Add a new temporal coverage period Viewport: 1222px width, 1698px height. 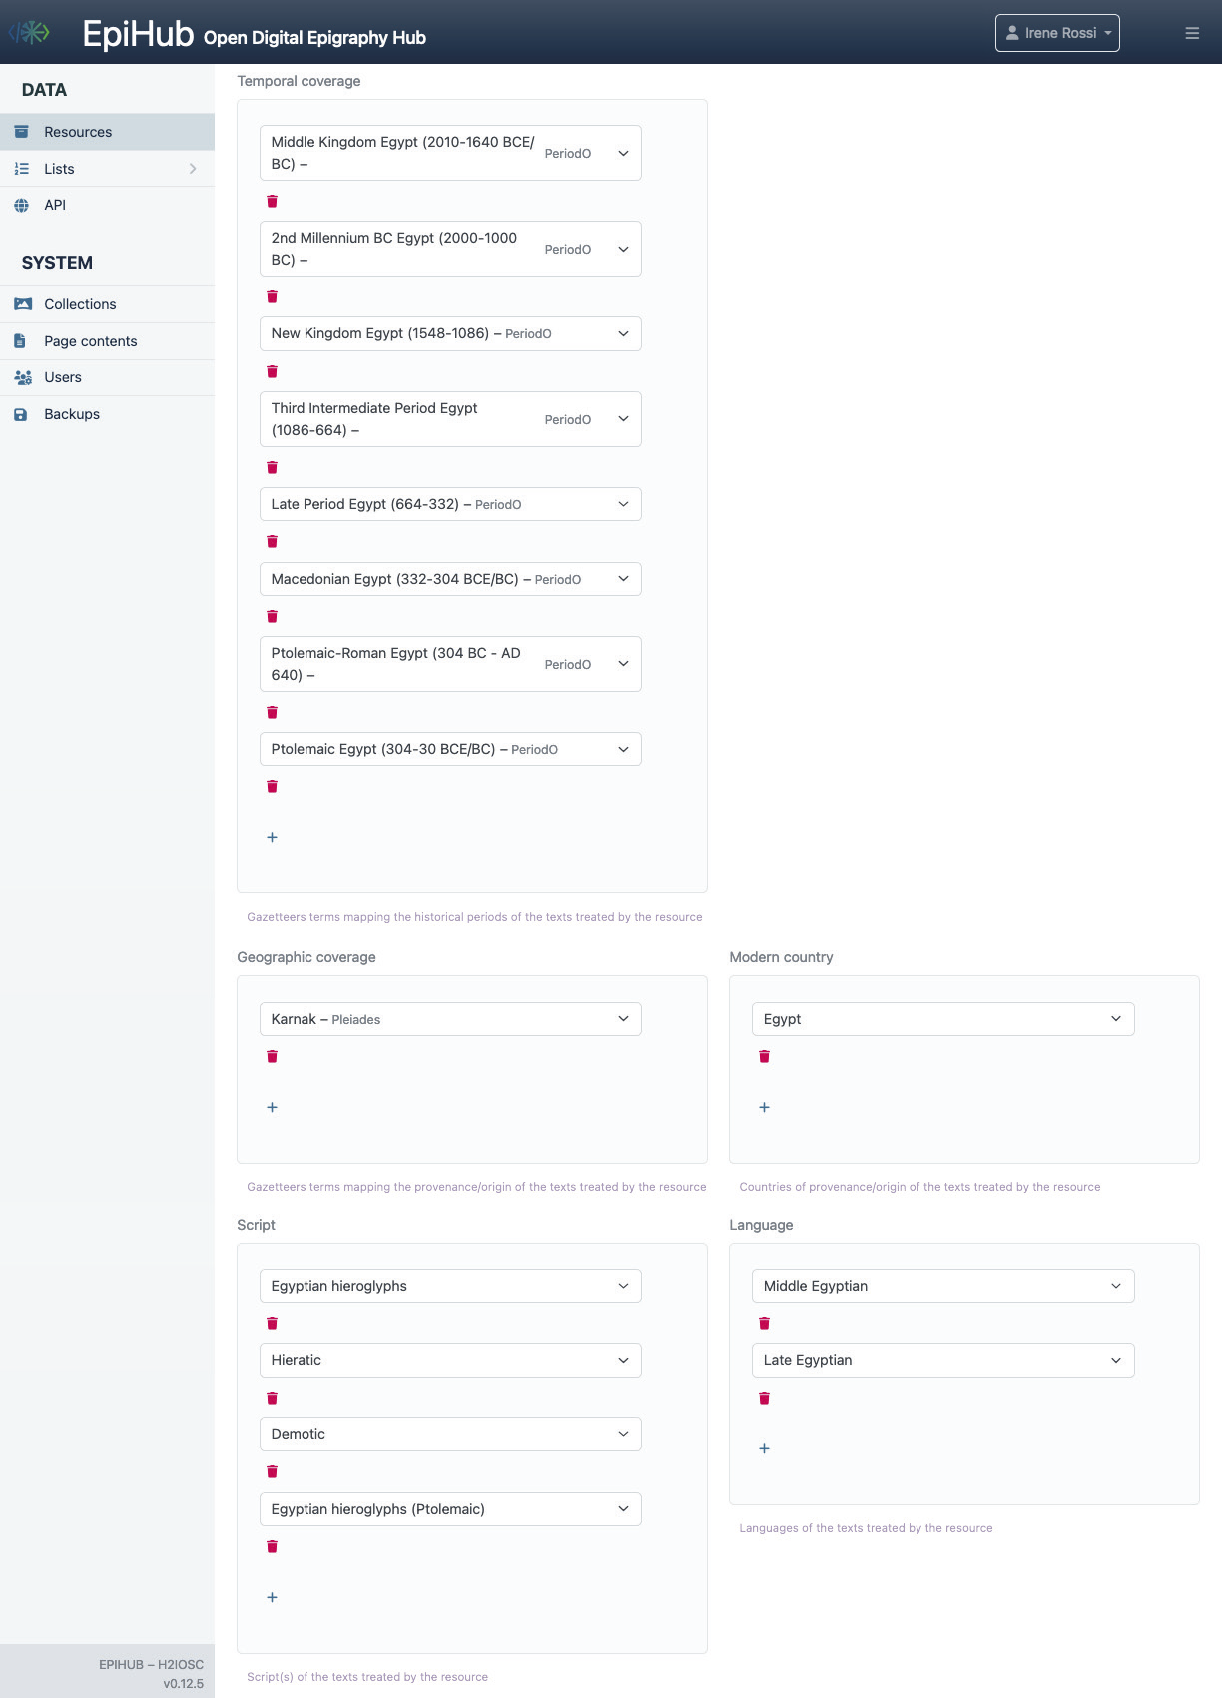[x=272, y=838]
